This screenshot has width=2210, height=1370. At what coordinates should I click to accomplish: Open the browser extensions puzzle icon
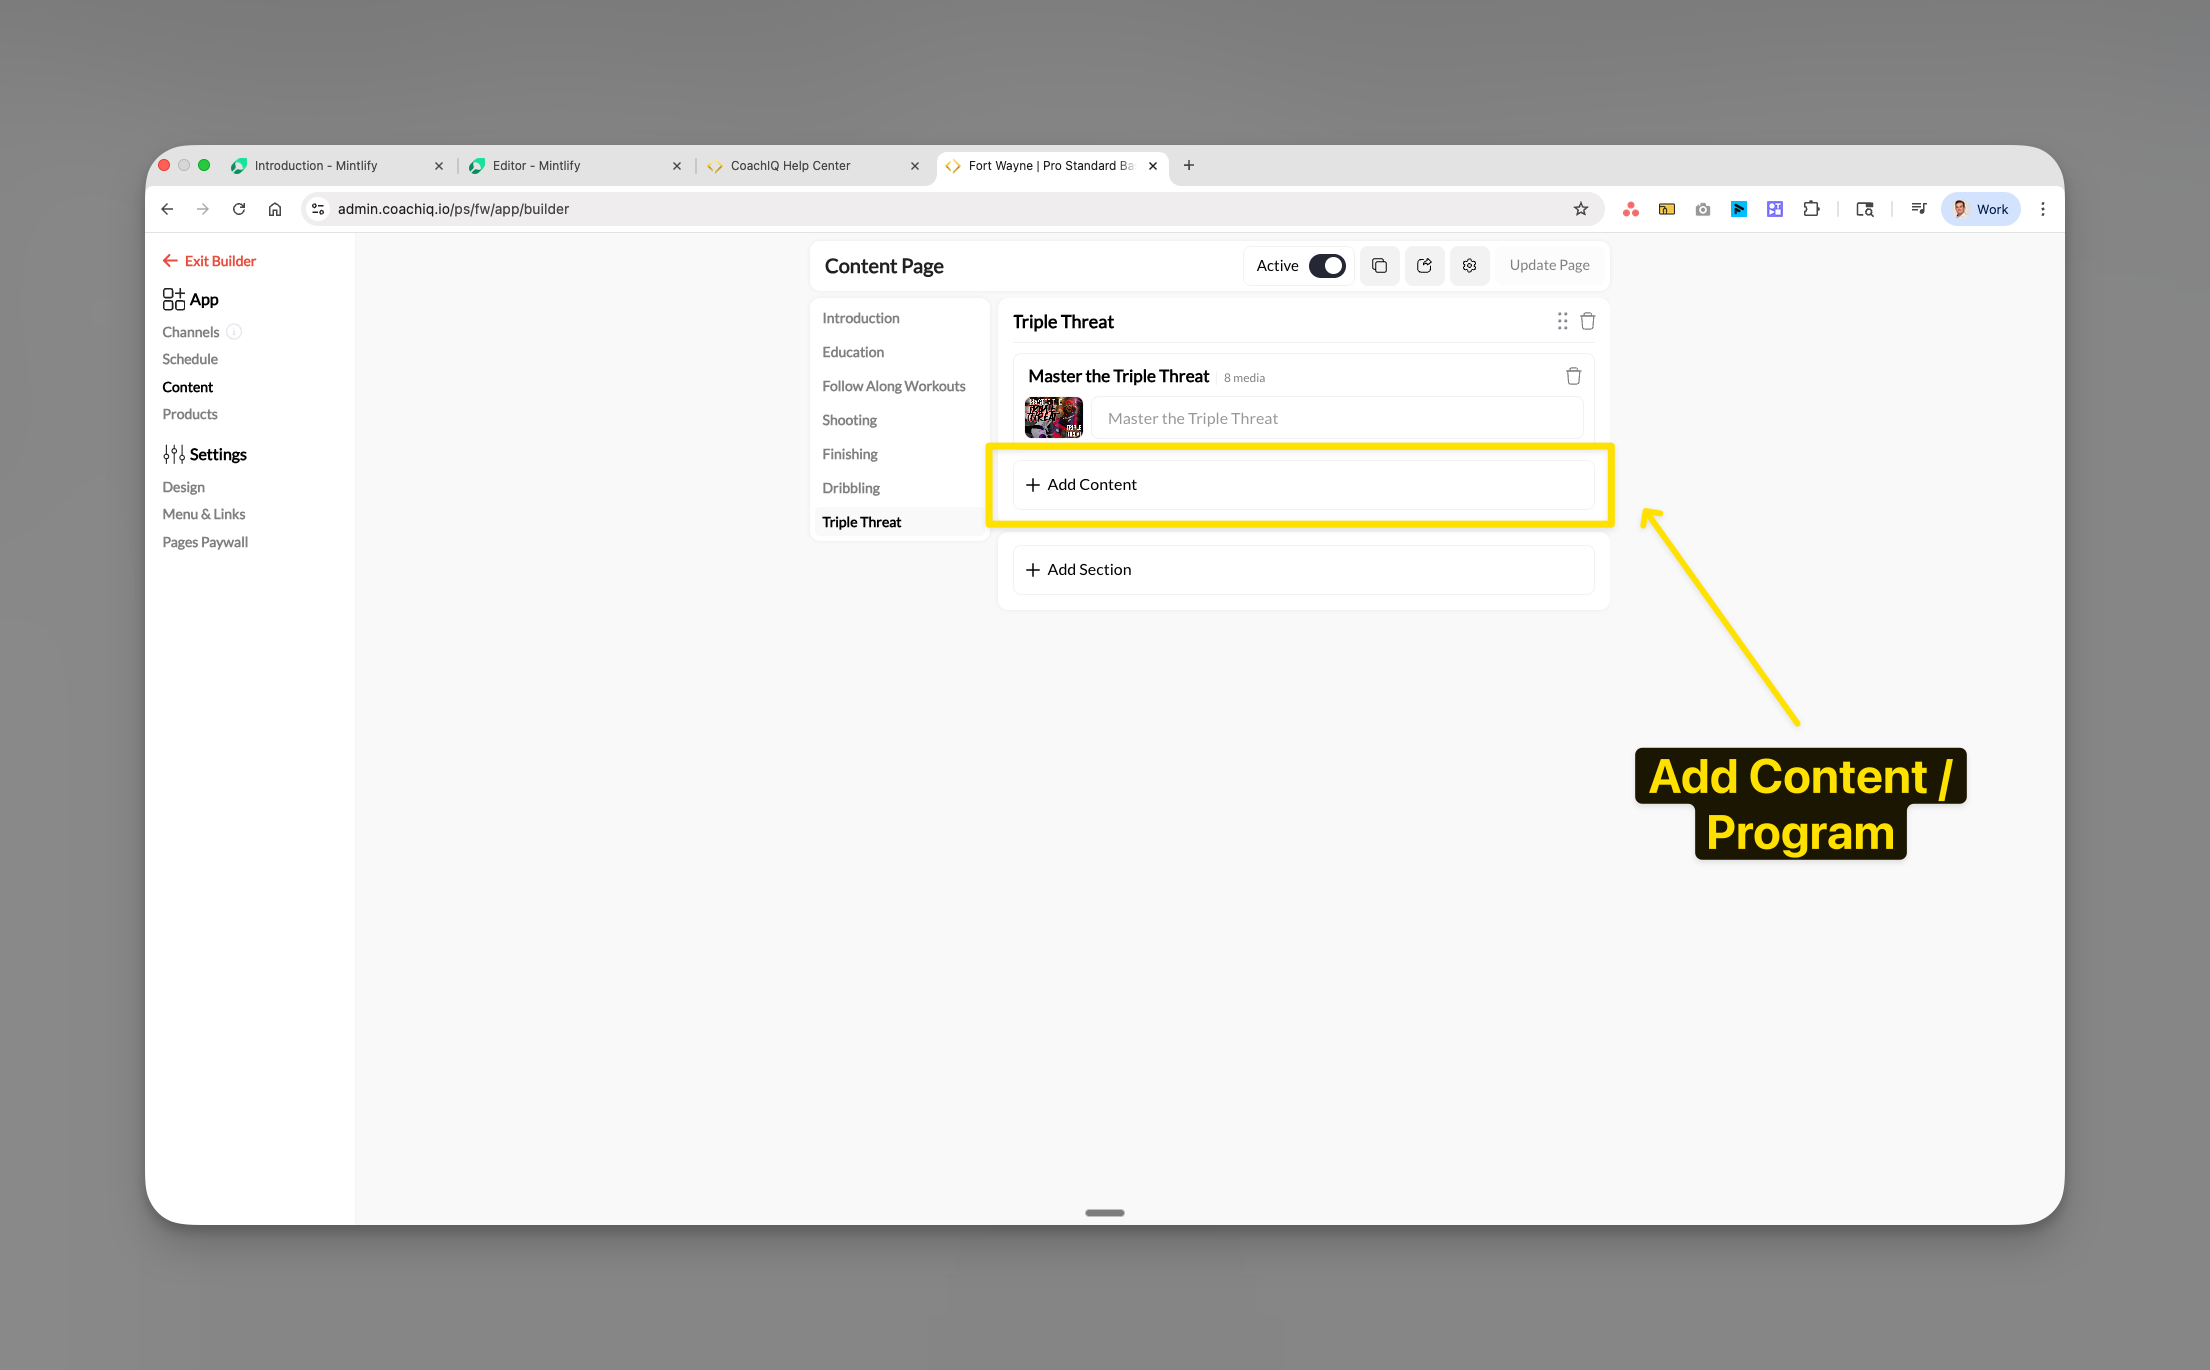click(1811, 209)
